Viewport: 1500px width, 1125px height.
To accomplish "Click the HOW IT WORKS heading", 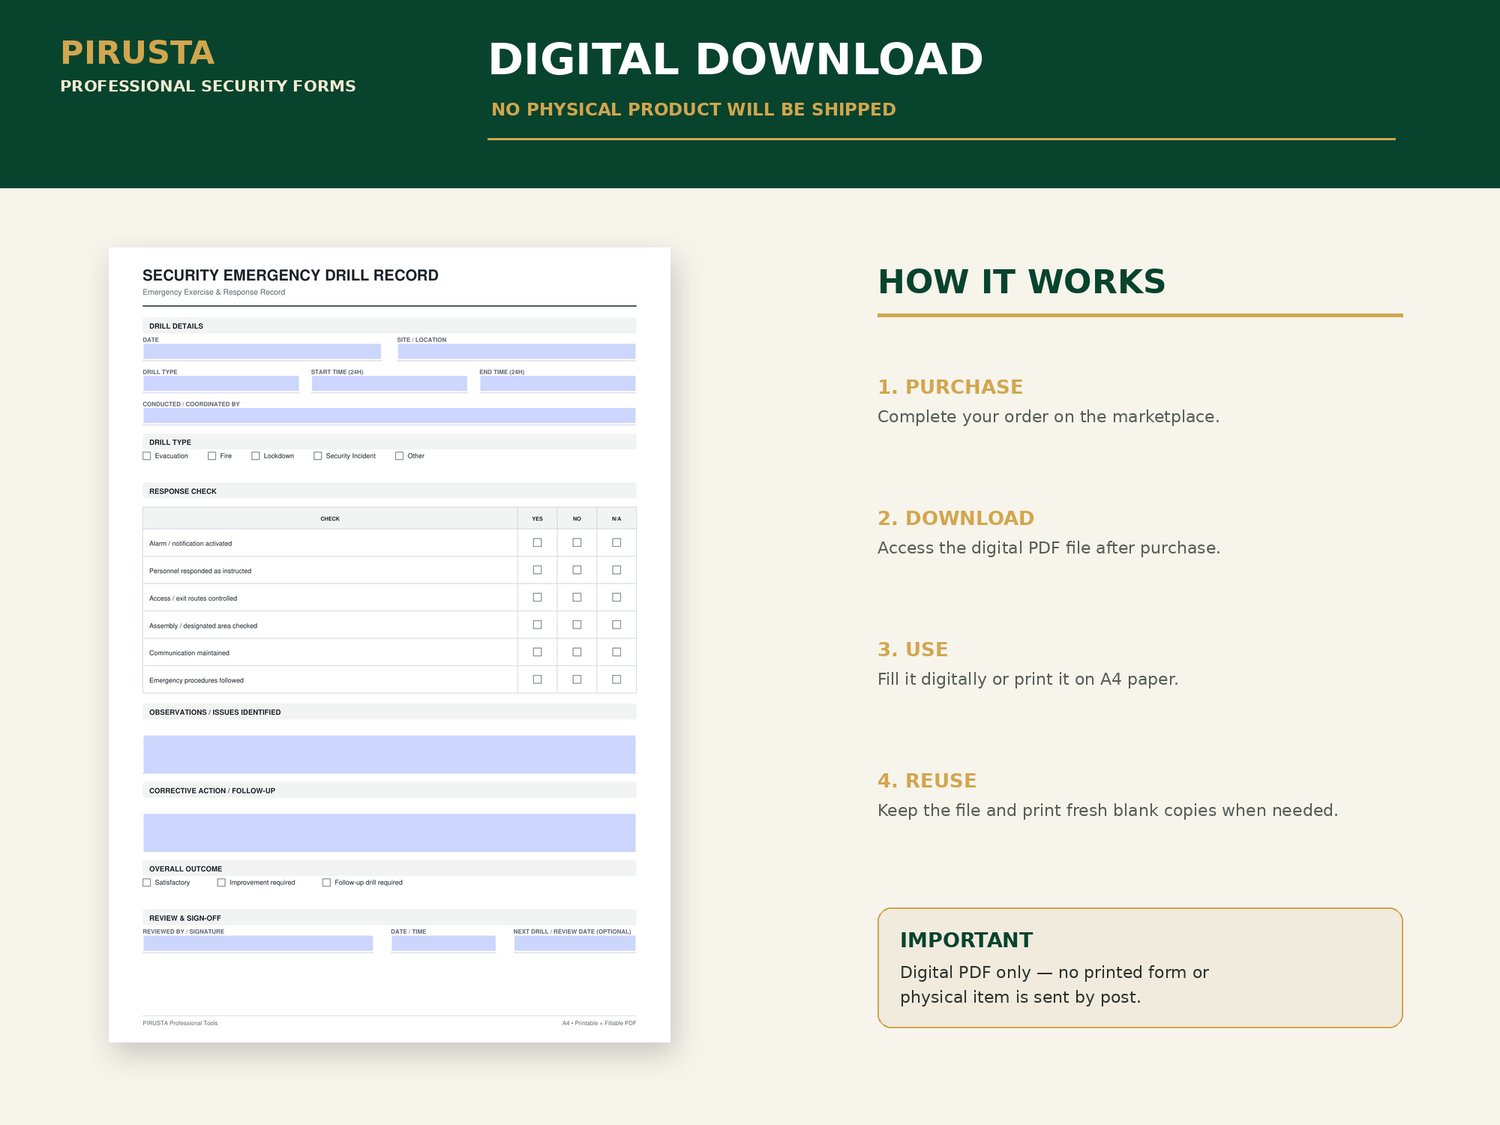I will (1021, 282).
